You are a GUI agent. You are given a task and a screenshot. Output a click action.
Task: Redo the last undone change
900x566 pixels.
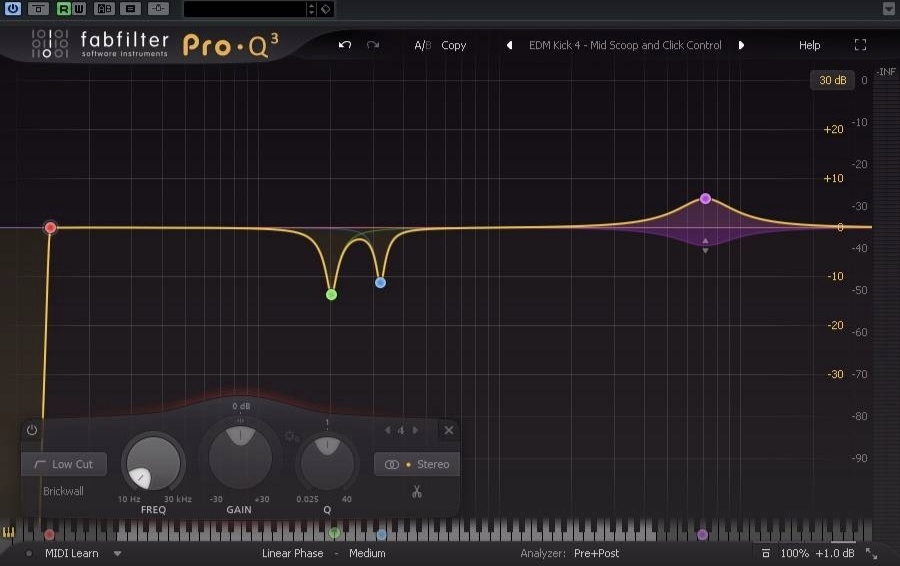[373, 45]
